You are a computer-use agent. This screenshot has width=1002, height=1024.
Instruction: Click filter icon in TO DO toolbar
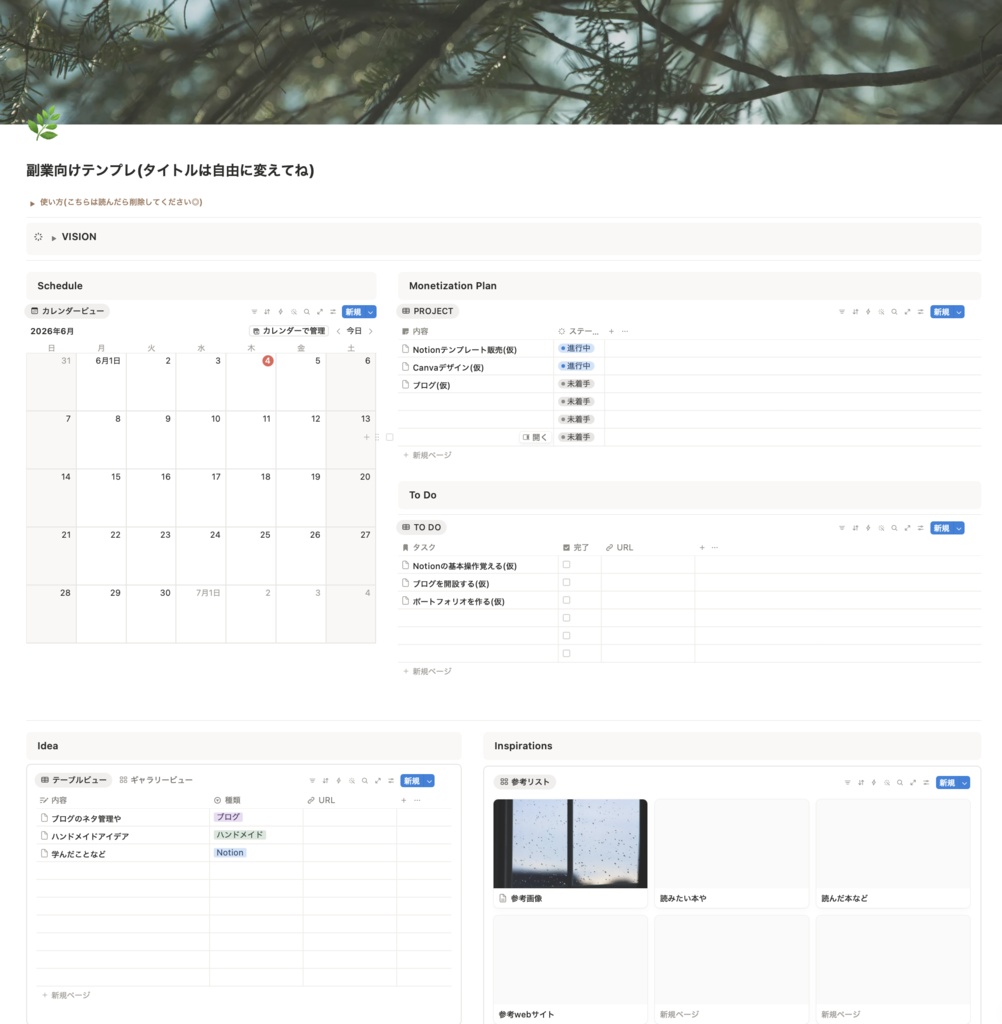(x=841, y=528)
